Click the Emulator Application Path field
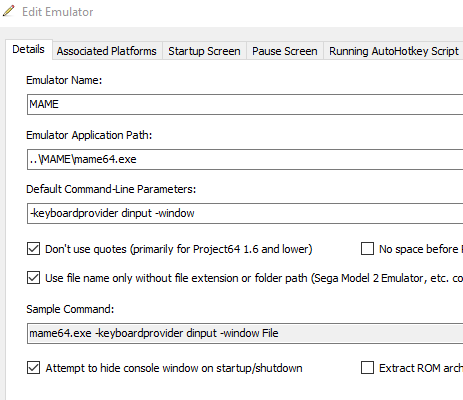The image size is (463, 400). [x=245, y=159]
